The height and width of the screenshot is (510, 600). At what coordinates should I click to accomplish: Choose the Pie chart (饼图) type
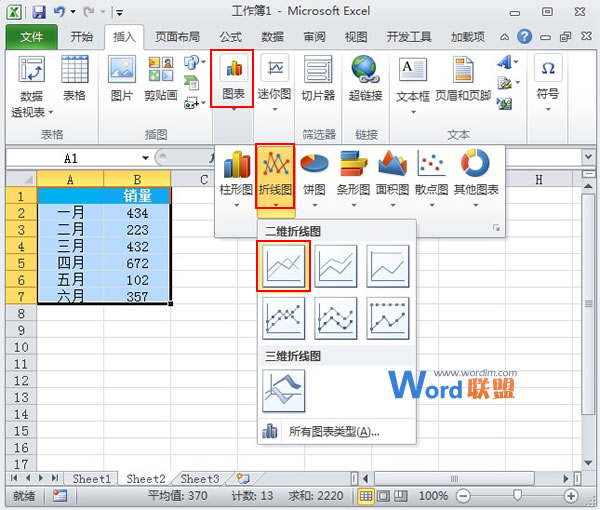point(315,178)
